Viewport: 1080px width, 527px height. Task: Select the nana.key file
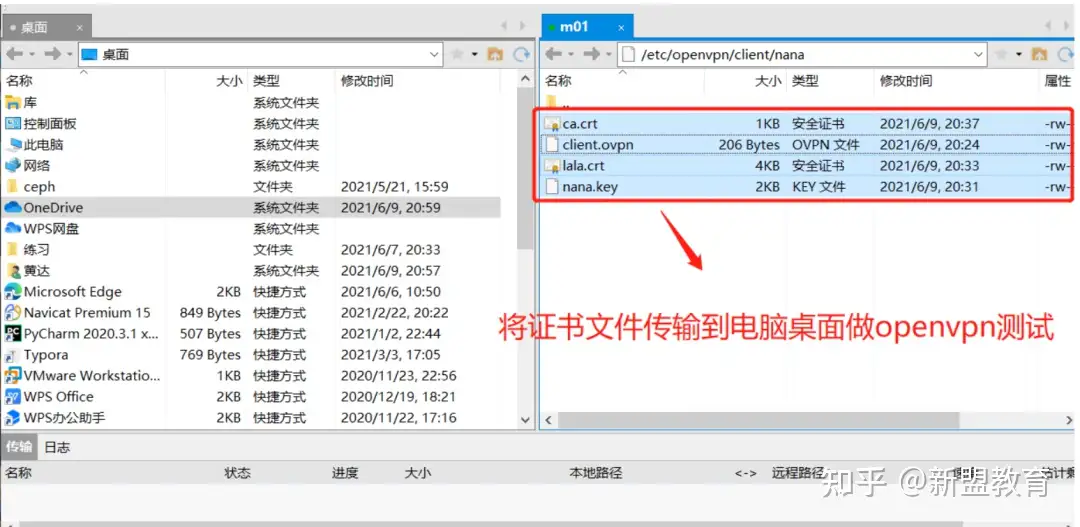pyautogui.click(x=591, y=187)
